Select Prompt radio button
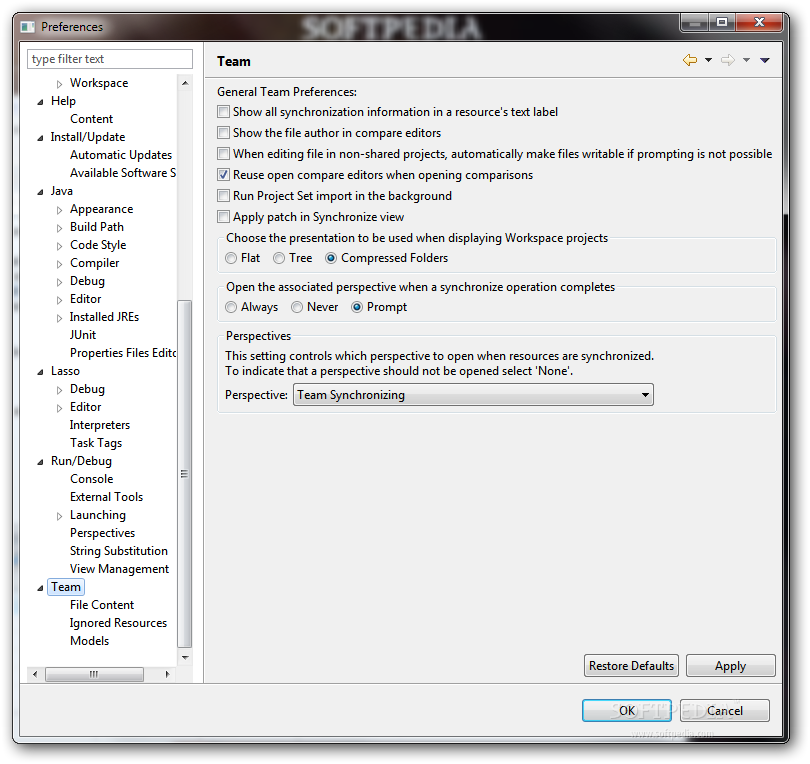The height and width of the screenshot is (764, 810). (x=357, y=307)
